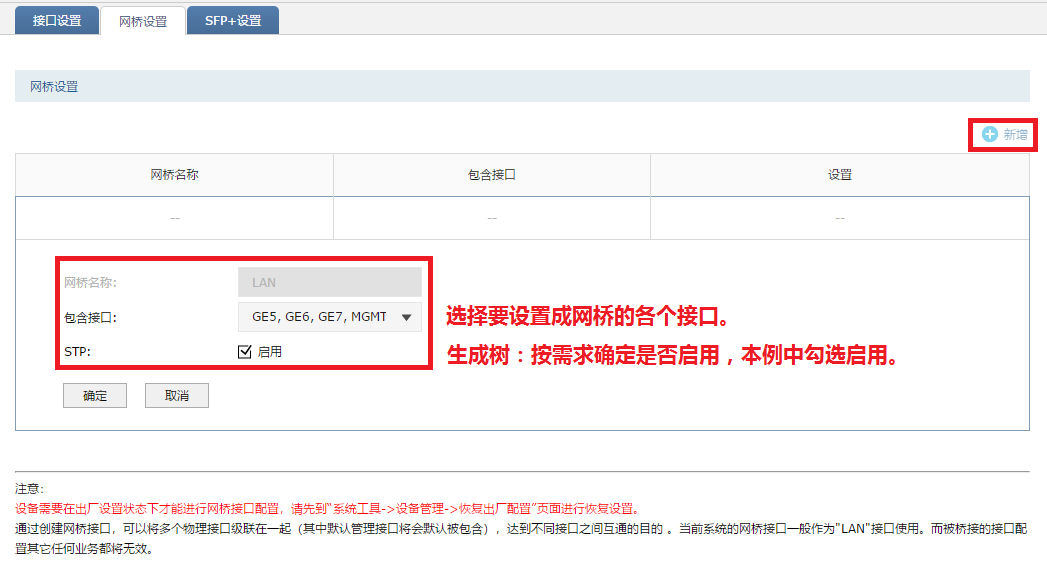Click the 包含接口 column header

(x=492, y=175)
